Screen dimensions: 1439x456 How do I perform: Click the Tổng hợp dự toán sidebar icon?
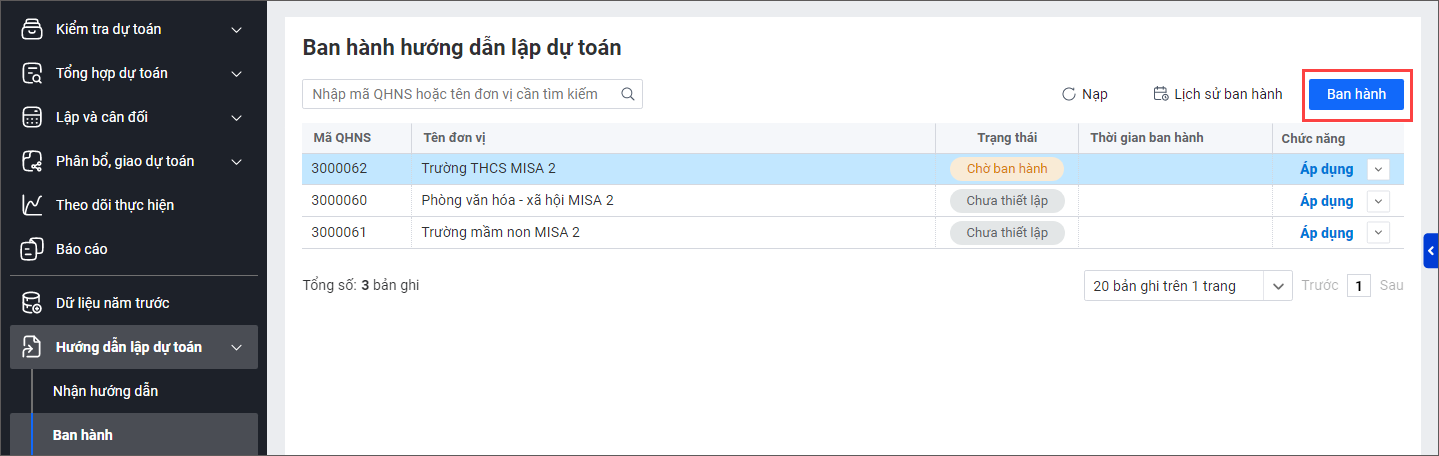point(33,73)
